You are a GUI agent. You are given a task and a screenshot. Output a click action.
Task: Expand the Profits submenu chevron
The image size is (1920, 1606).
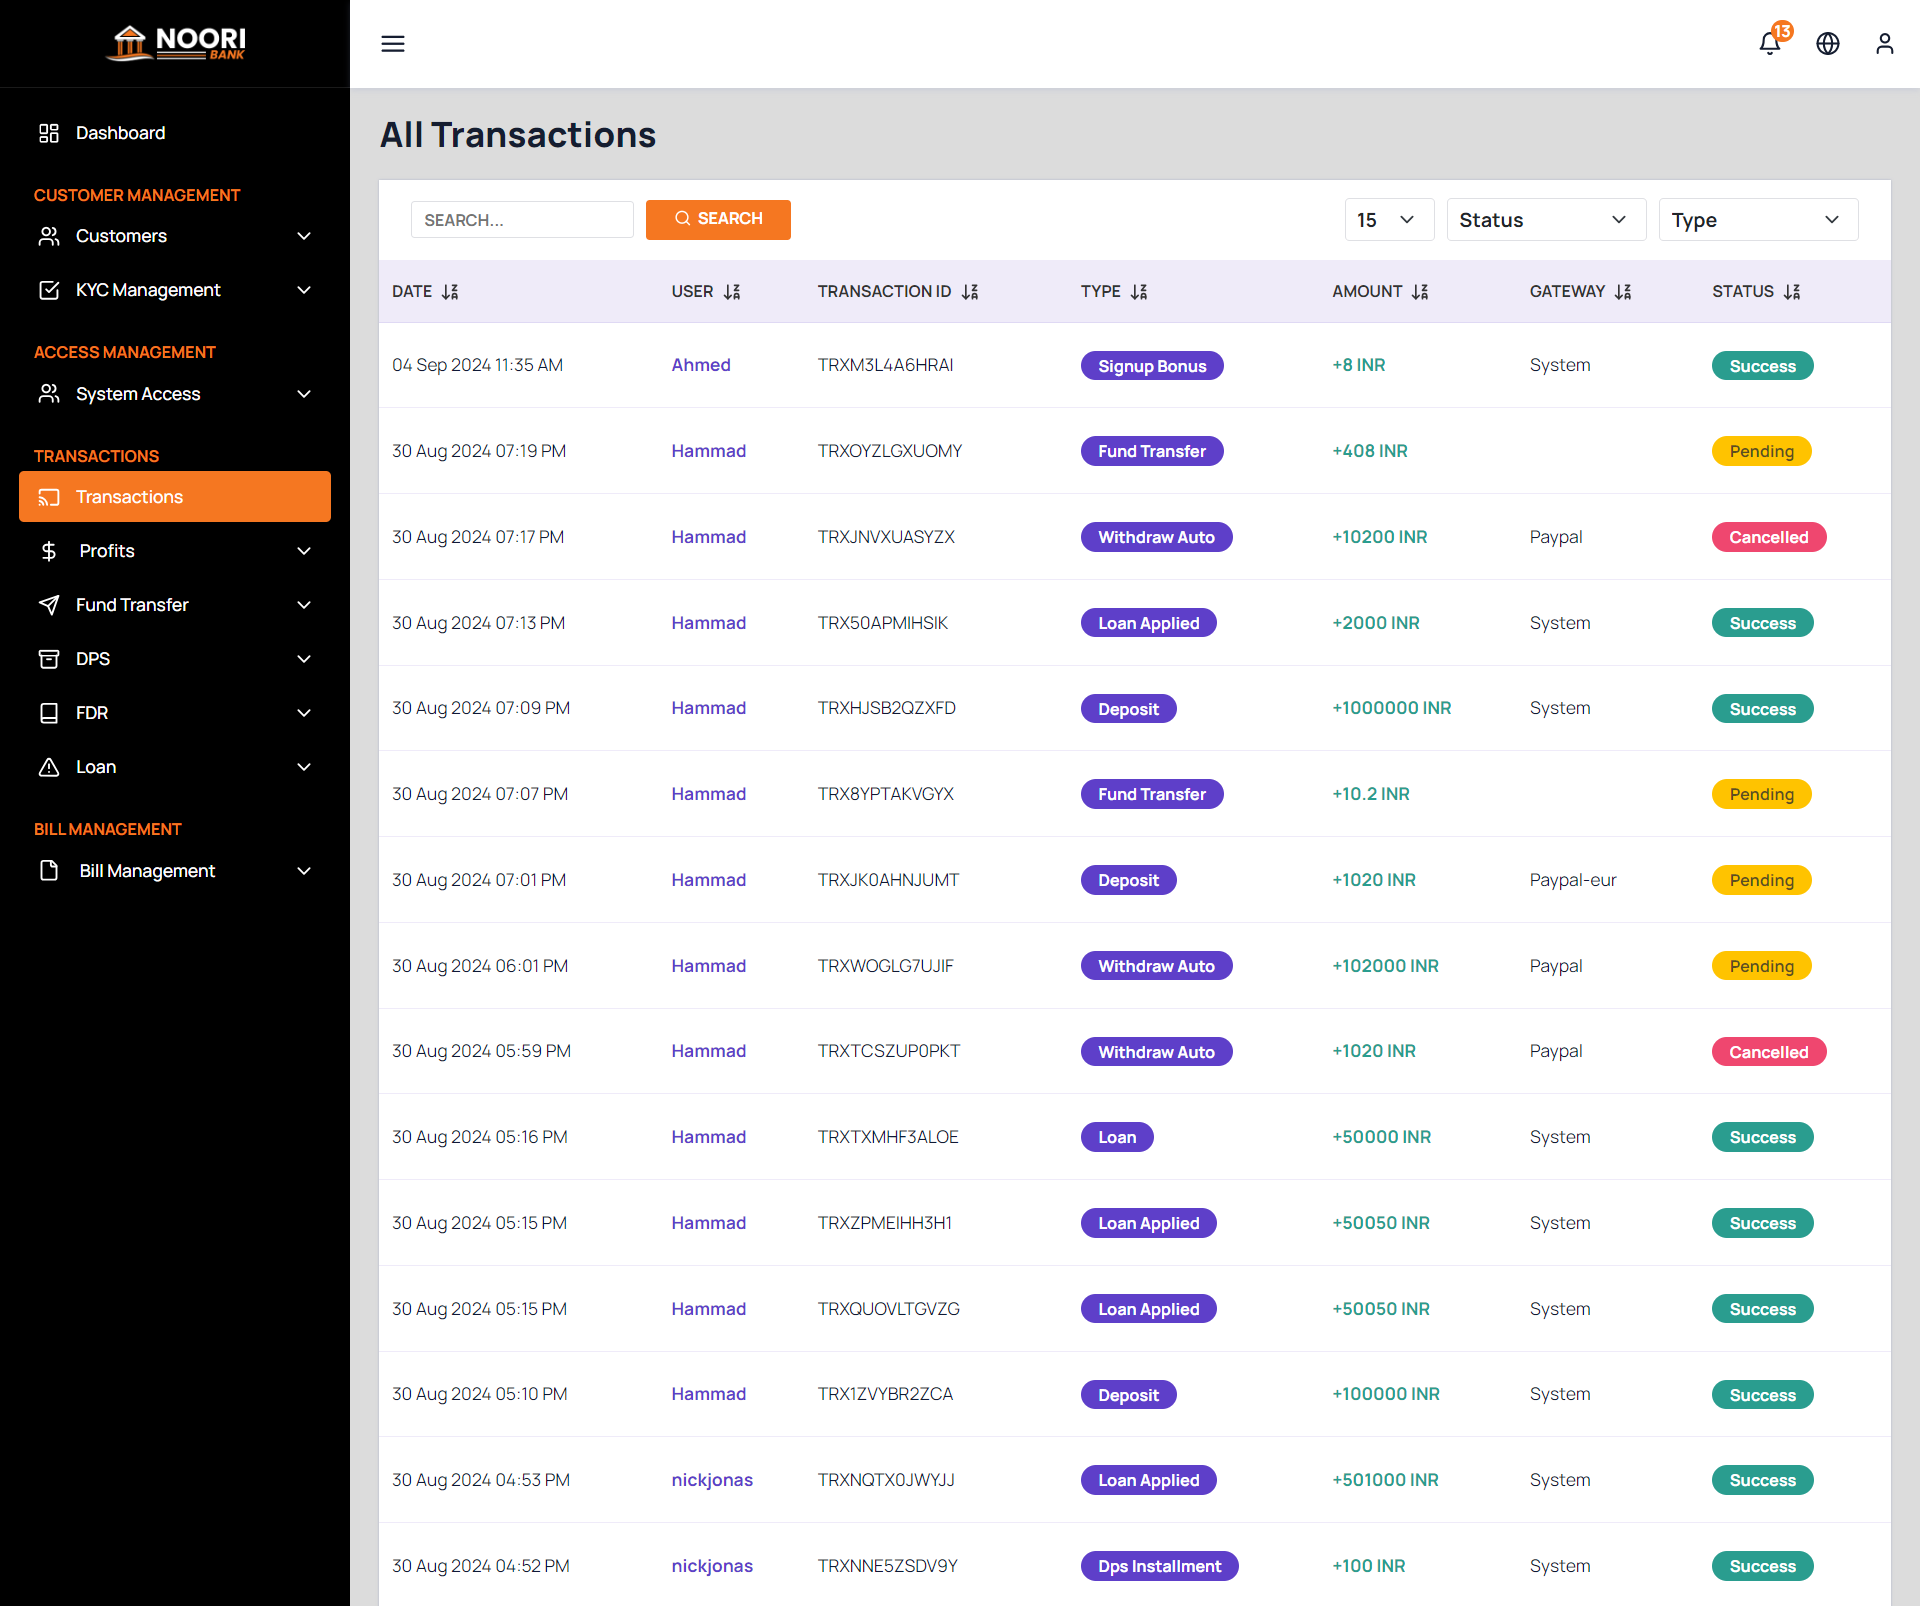pos(304,551)
